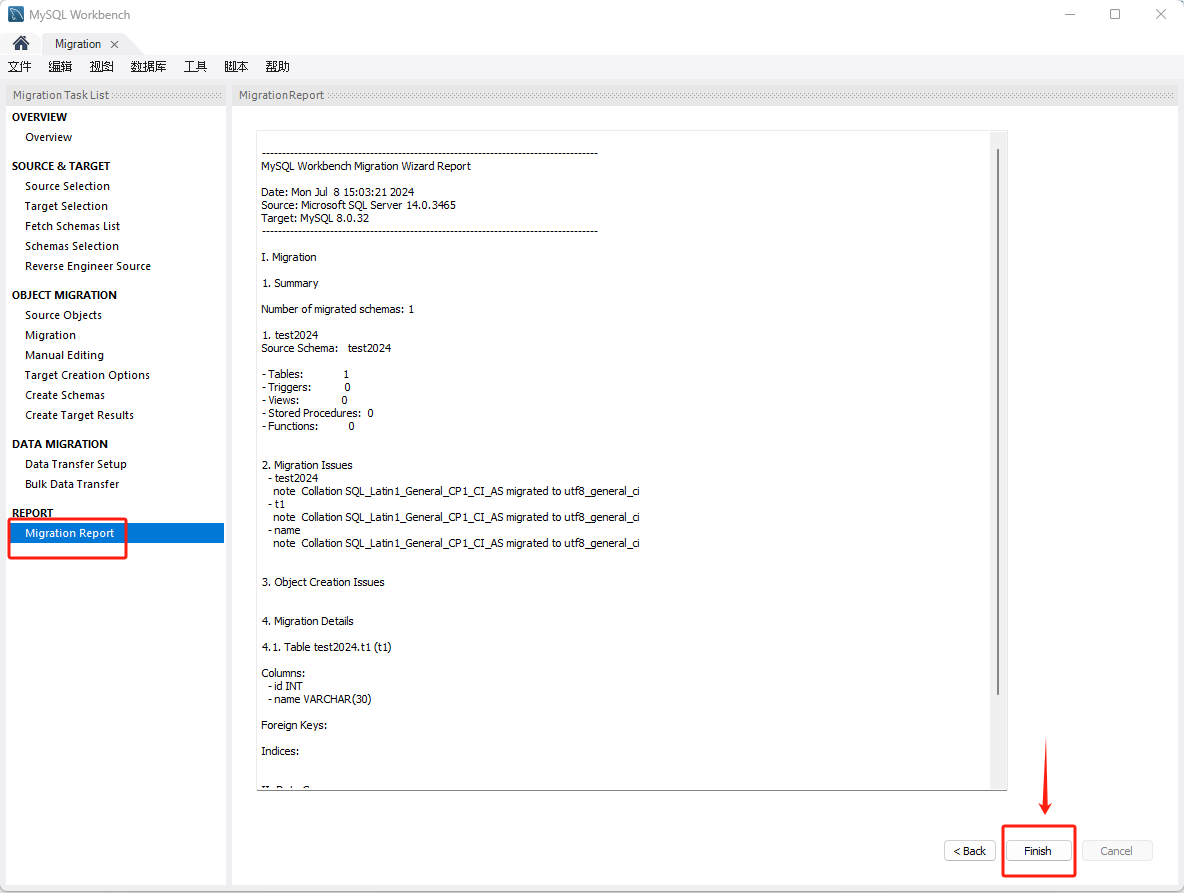This screenshot has height=893, width=1184.
Task: Open the 数据库 menu
Action: point(148,67)
